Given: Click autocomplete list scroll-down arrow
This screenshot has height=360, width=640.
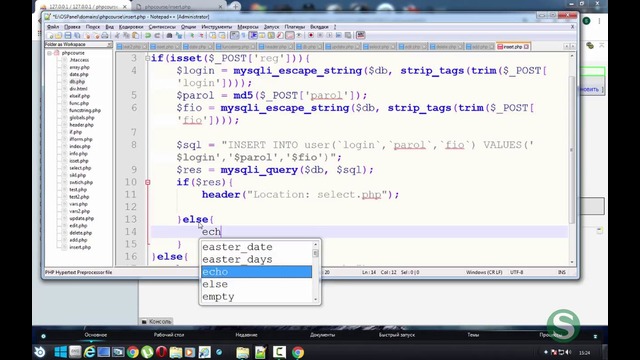Looking at the screenshot, I should coord(316,300).
